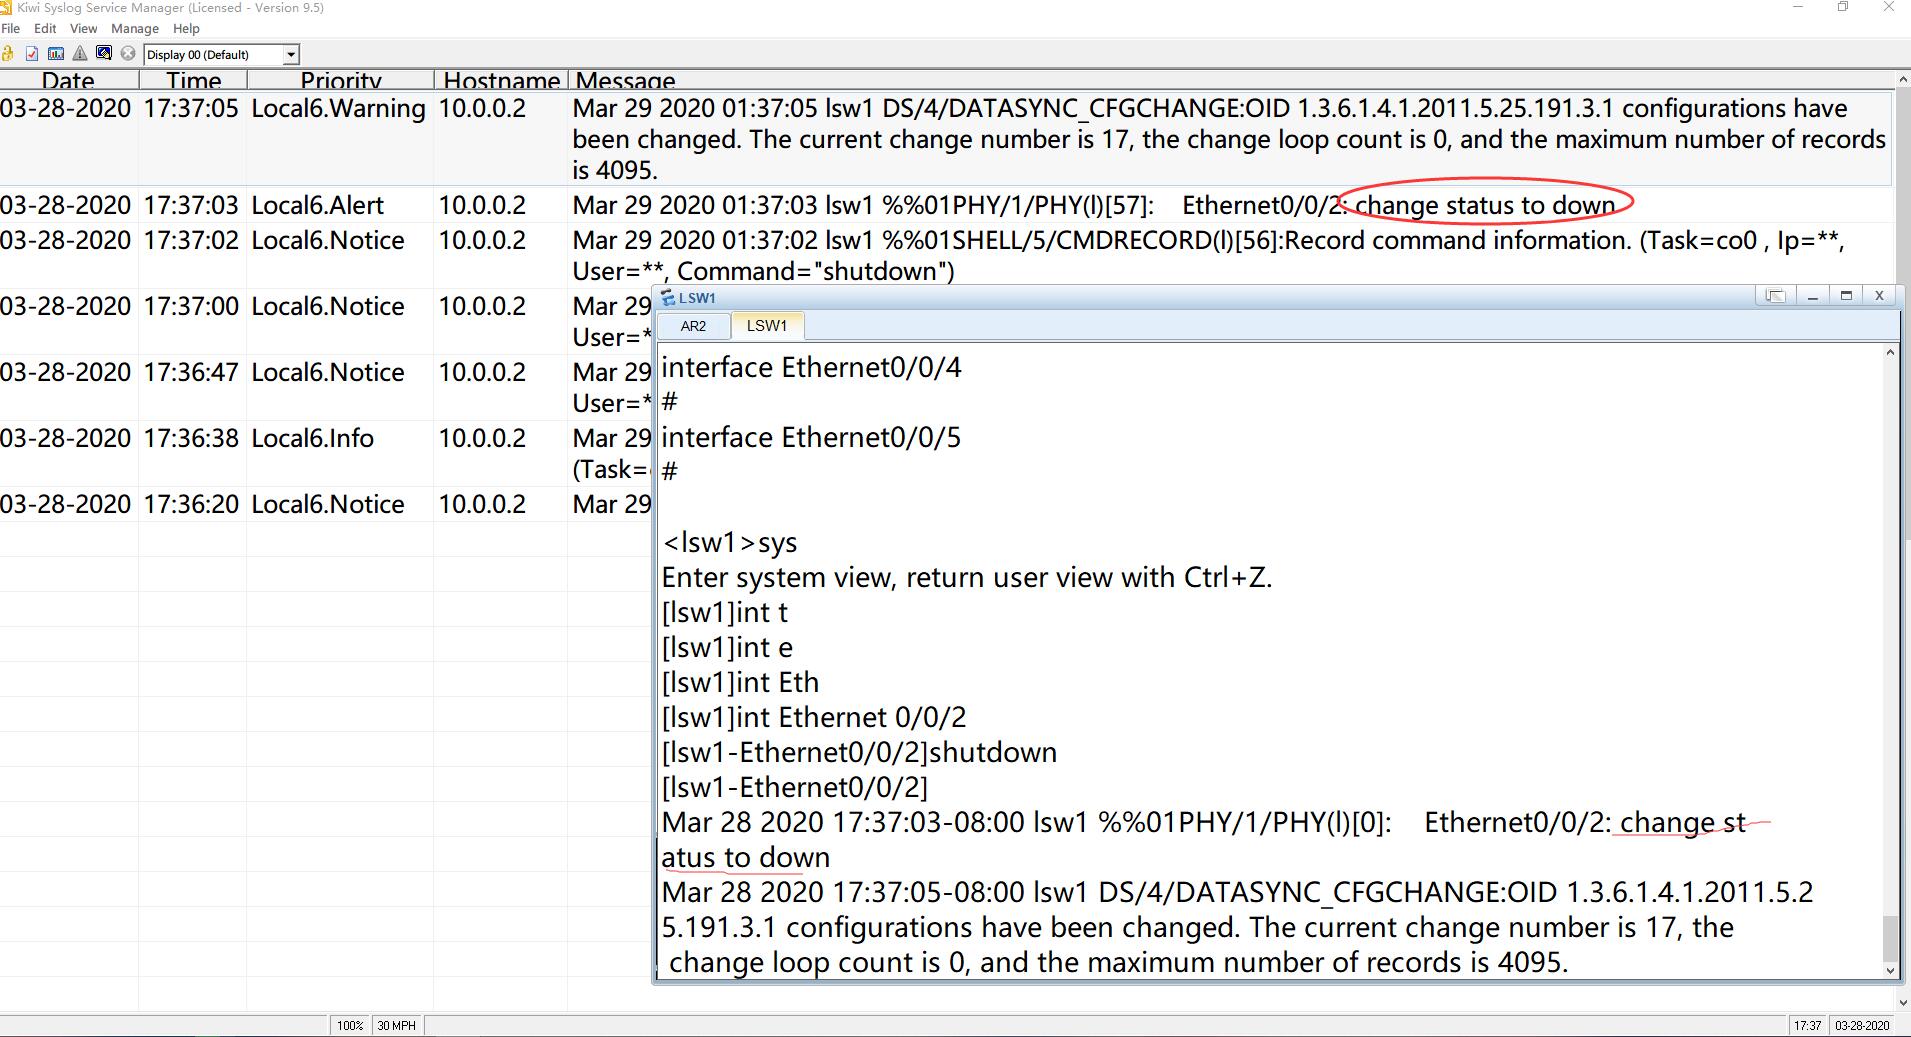Screen dimensions: 1911x1037
Task: Open the Manage menu
Action: (135, 29)
